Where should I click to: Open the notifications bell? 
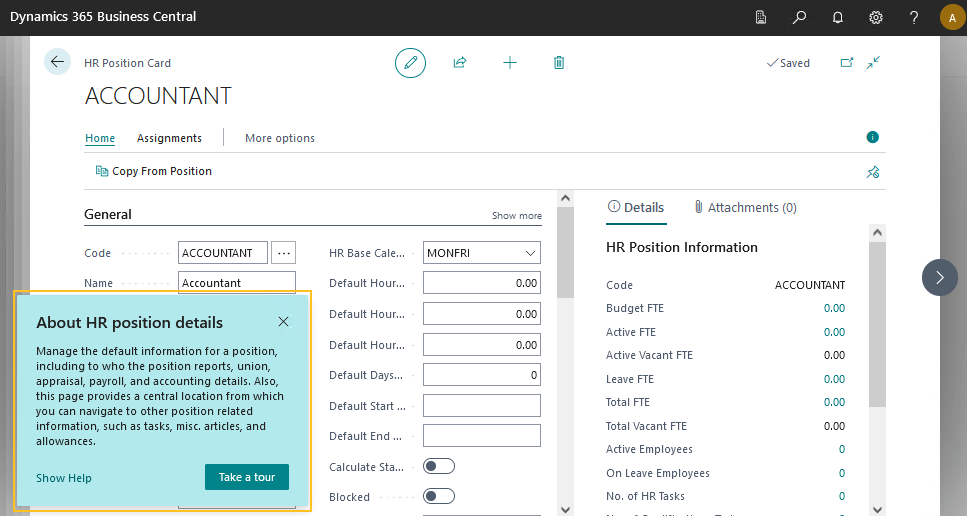tap(838, 17)
